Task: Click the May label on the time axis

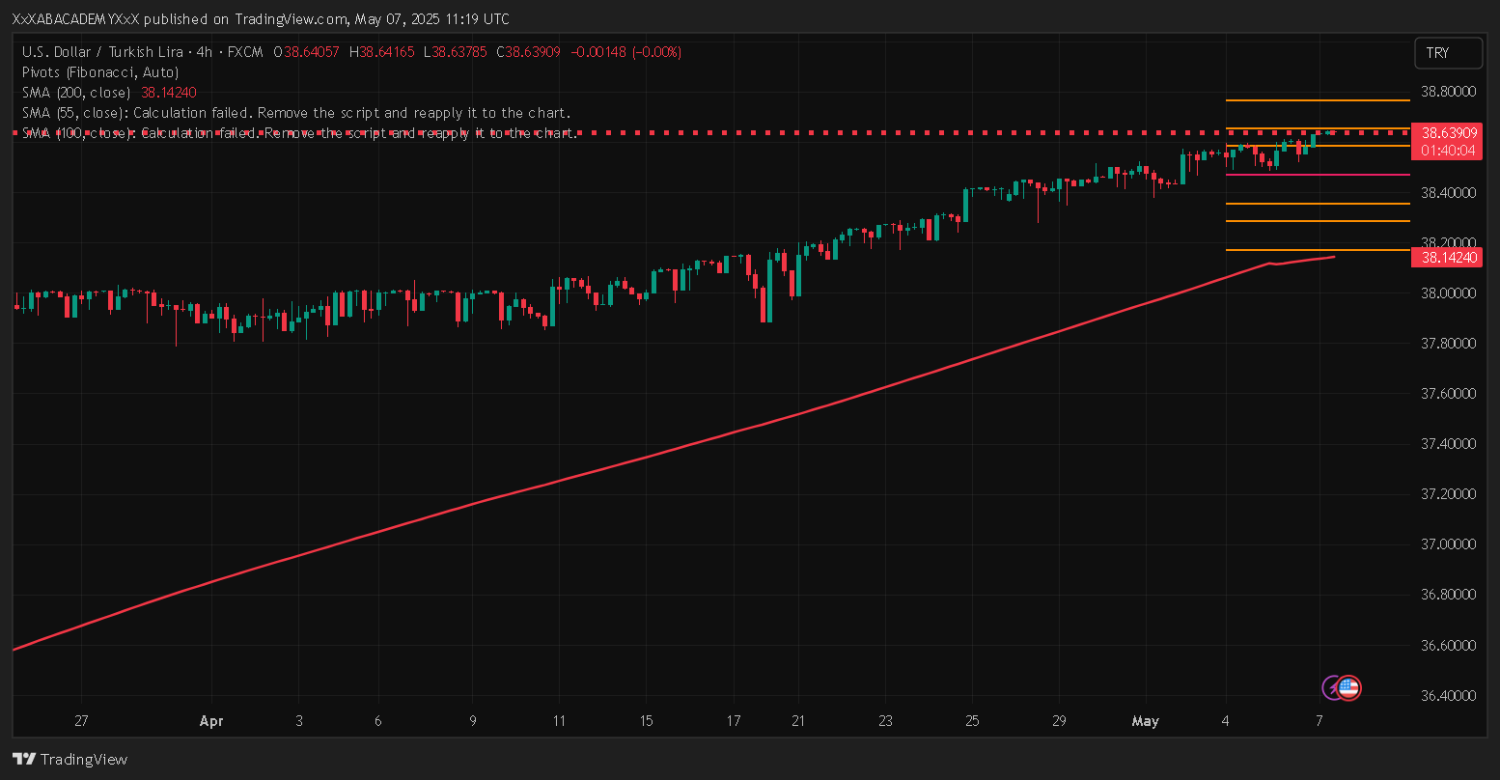Action: (1143, 720)
